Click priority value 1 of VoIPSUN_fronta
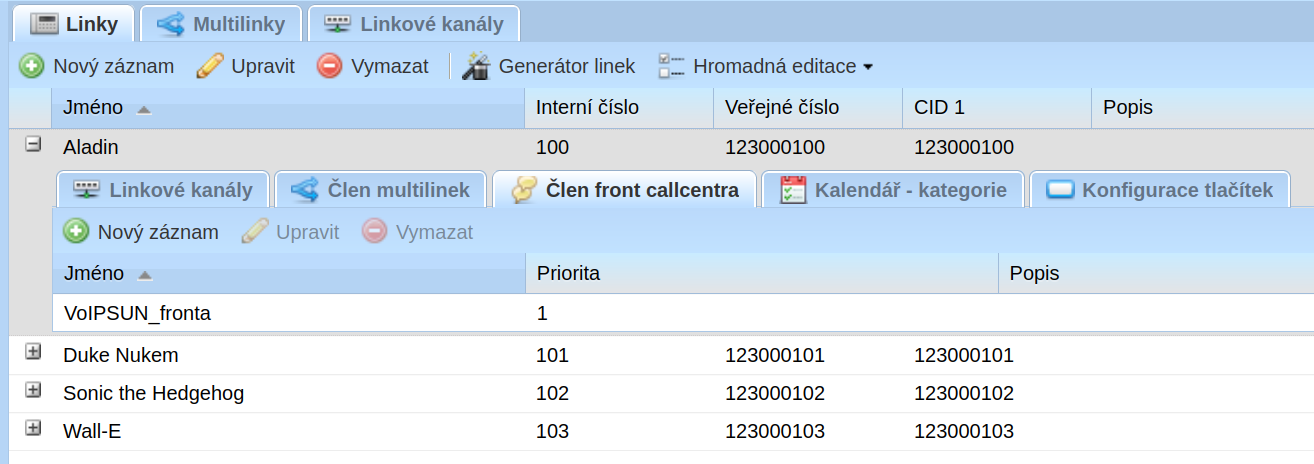This screenshot has width=1314, height=464. [542, 313]
